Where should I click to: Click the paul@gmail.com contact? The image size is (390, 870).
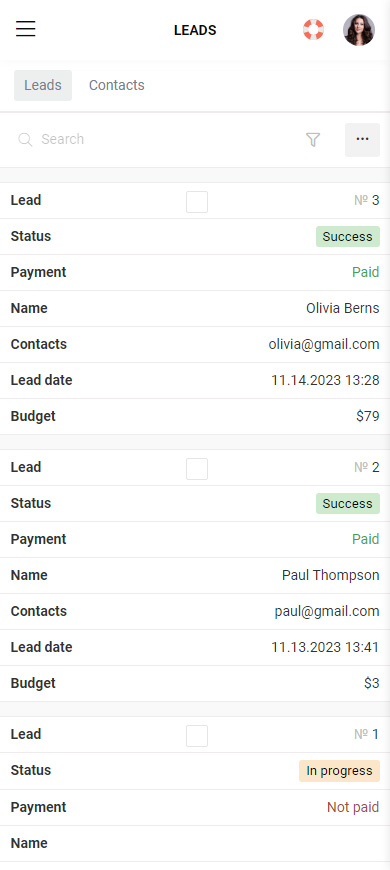(327, 611)
